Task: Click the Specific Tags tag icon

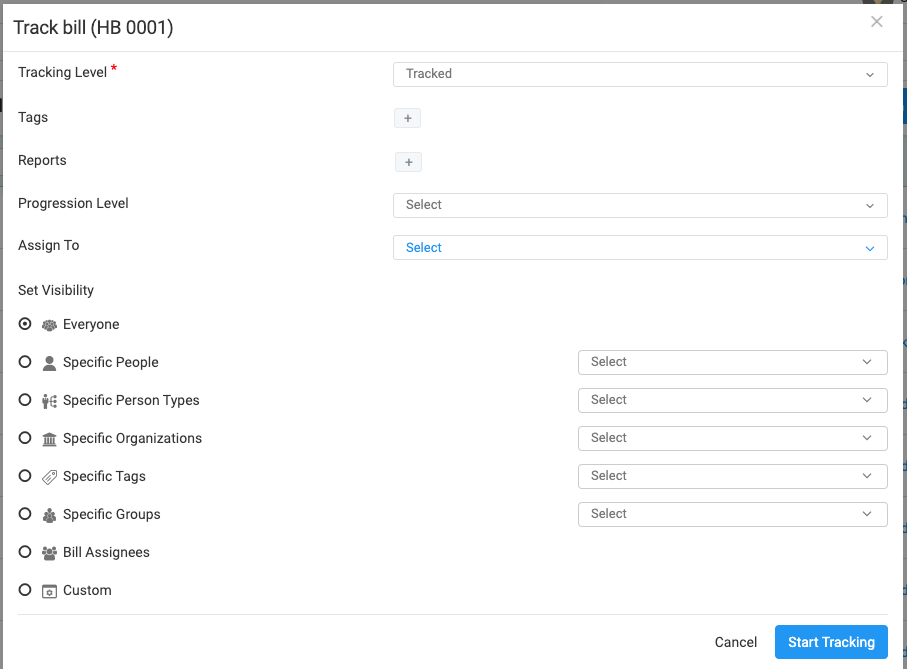Action: 49,477
